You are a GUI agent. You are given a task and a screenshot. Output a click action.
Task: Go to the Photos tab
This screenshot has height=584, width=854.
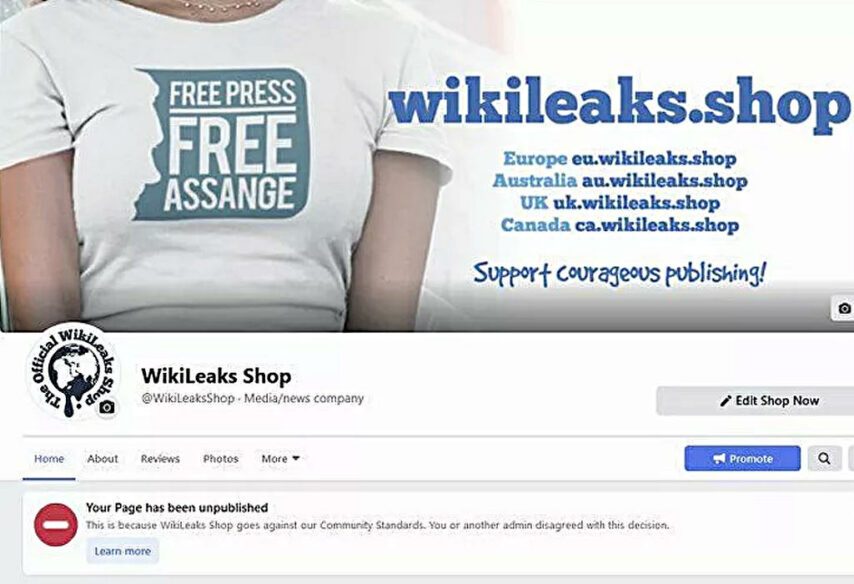click(221, 459)
